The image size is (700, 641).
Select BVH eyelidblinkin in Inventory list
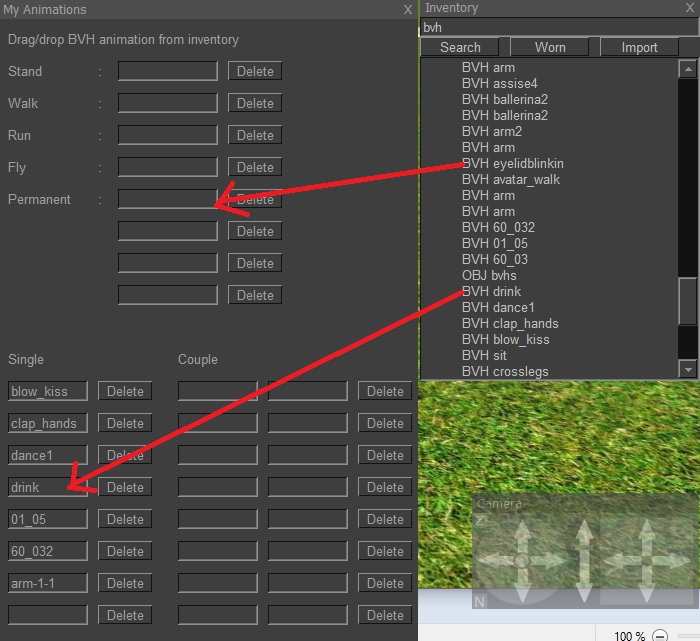(x=512, y=164)
